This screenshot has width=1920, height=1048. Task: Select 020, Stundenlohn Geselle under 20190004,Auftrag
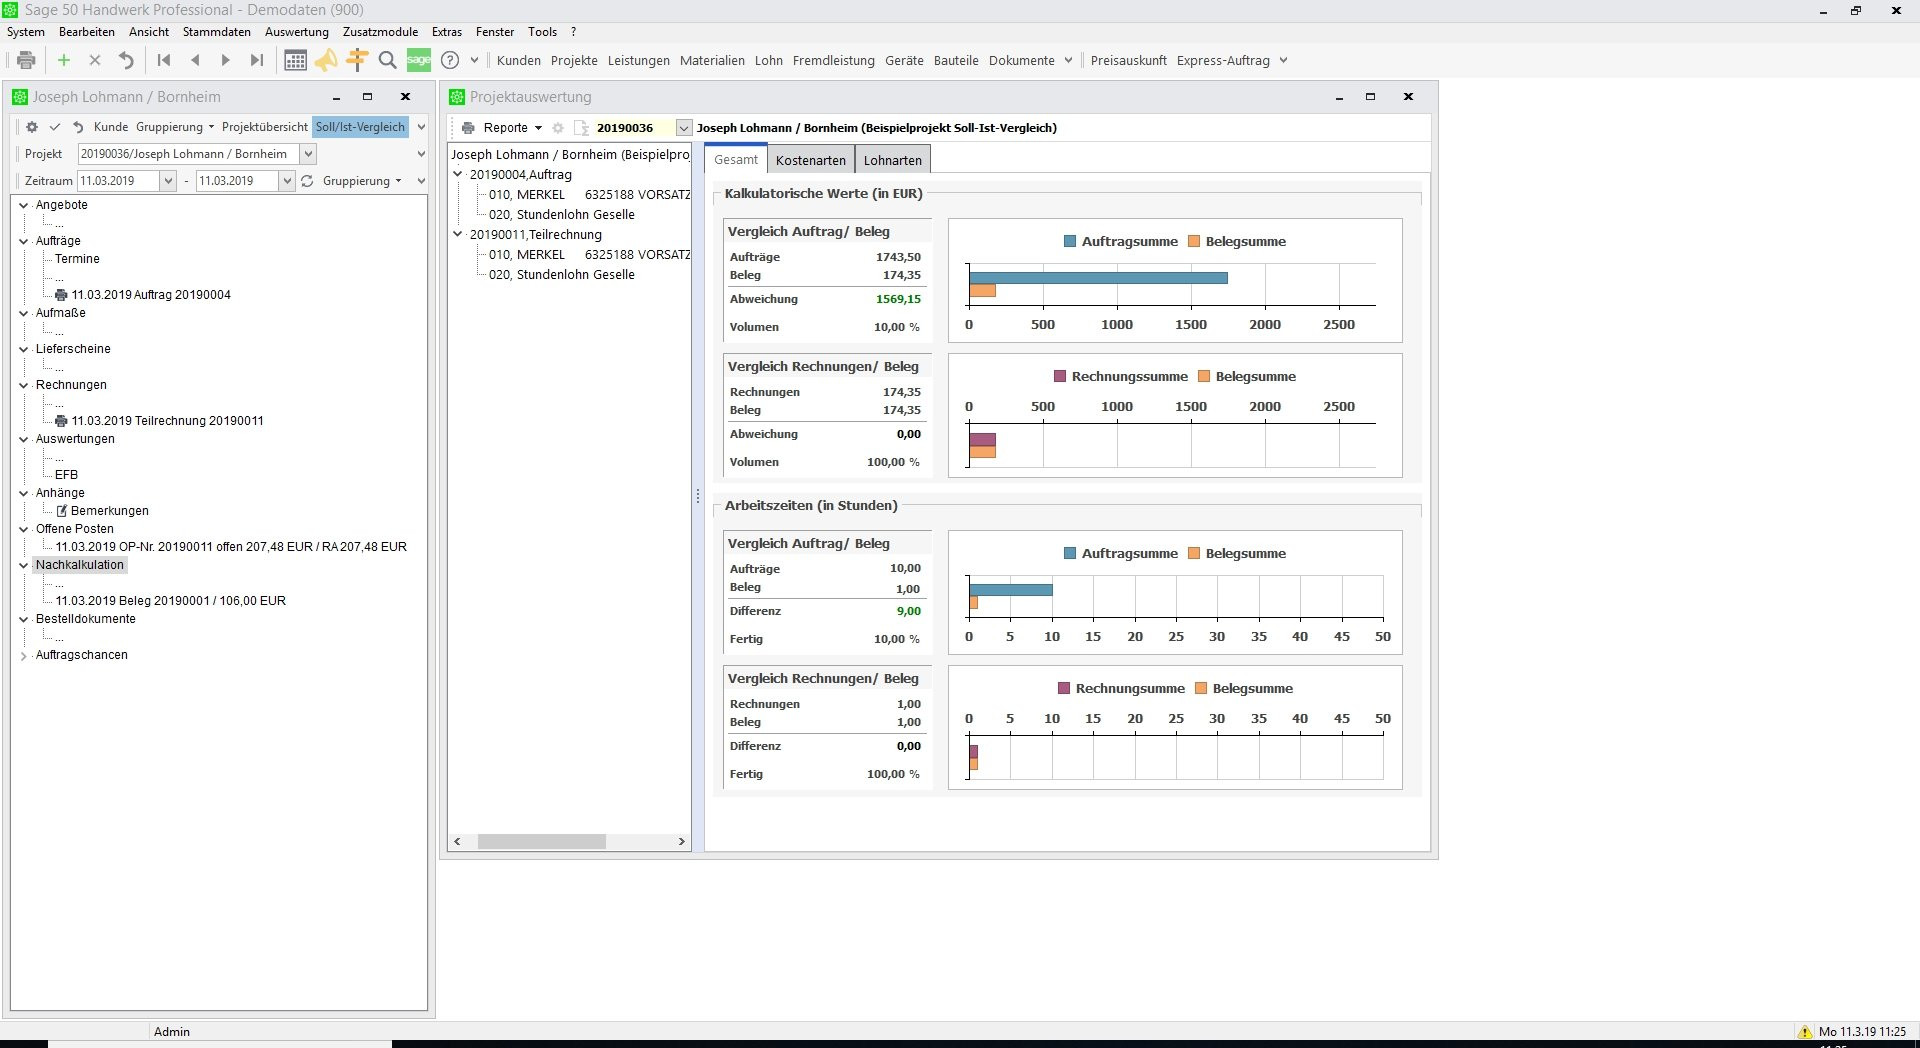pyautogui.click(x=562, y=214)
